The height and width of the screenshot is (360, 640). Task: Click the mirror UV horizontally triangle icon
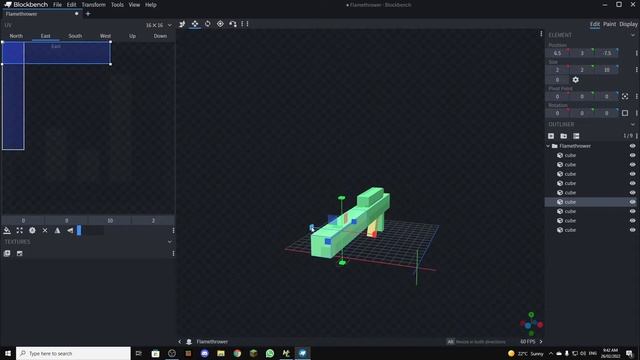[58, 231]
